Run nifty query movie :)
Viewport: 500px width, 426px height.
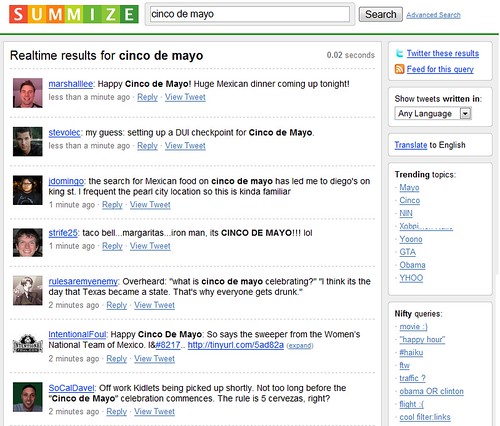413,327
